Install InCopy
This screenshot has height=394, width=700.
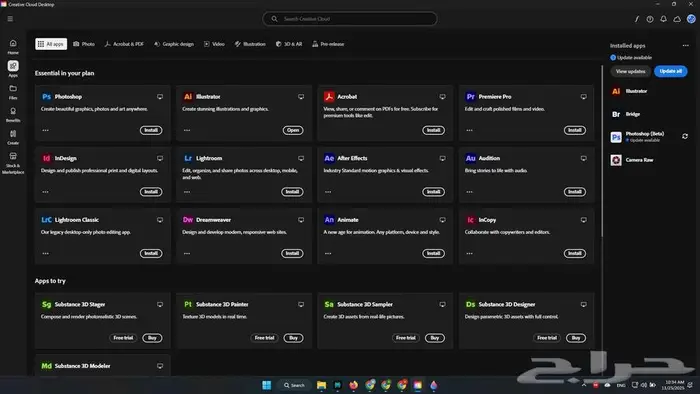(x=575, y=253)
